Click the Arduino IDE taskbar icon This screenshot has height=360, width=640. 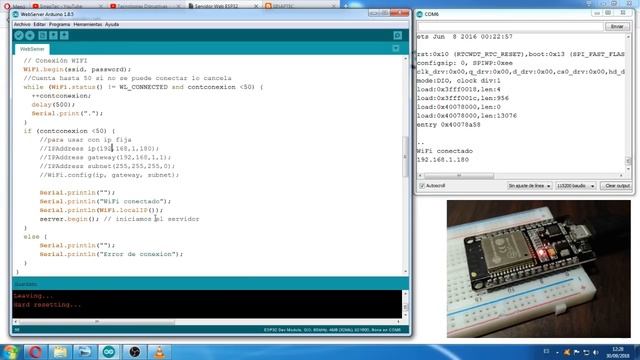109,352
